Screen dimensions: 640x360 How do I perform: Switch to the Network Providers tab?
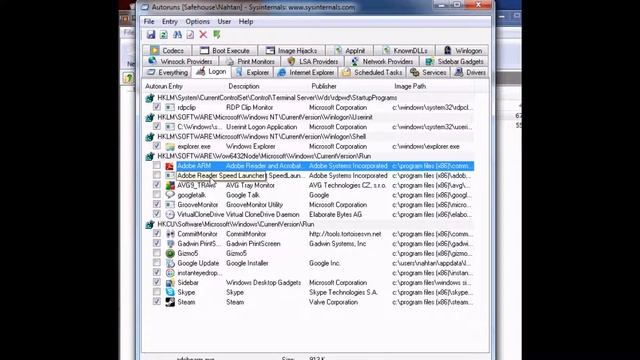[x=382, y=62]
